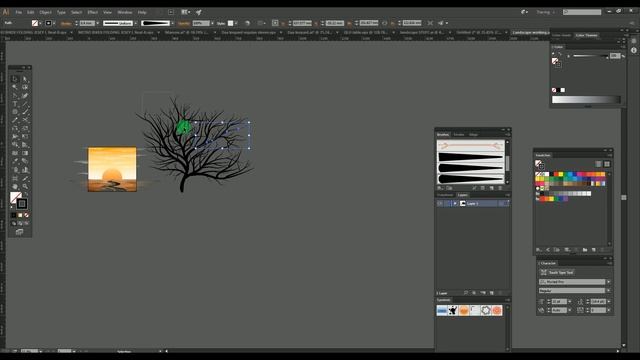Select the Scissors tool
Screen dimensions: 640x360
click(25, 120)
